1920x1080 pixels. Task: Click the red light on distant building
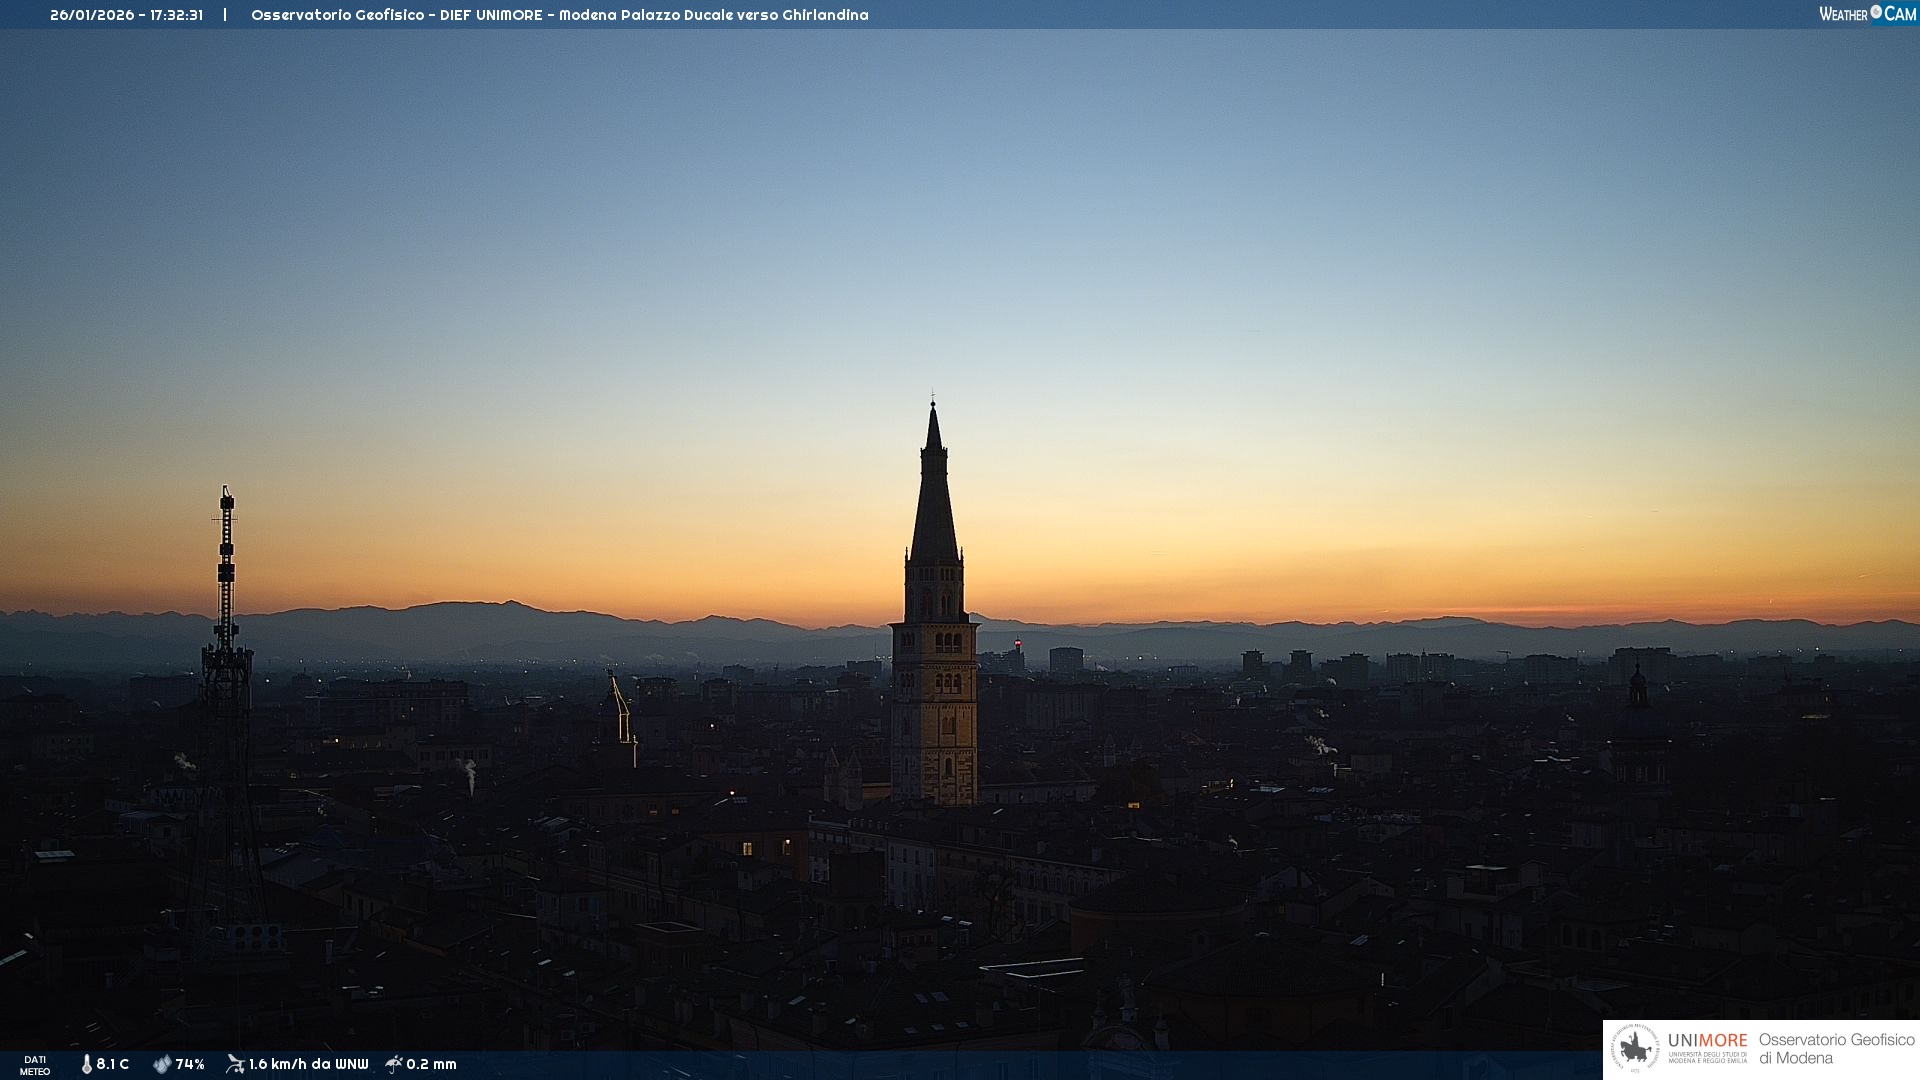(x=1018, y=643)
